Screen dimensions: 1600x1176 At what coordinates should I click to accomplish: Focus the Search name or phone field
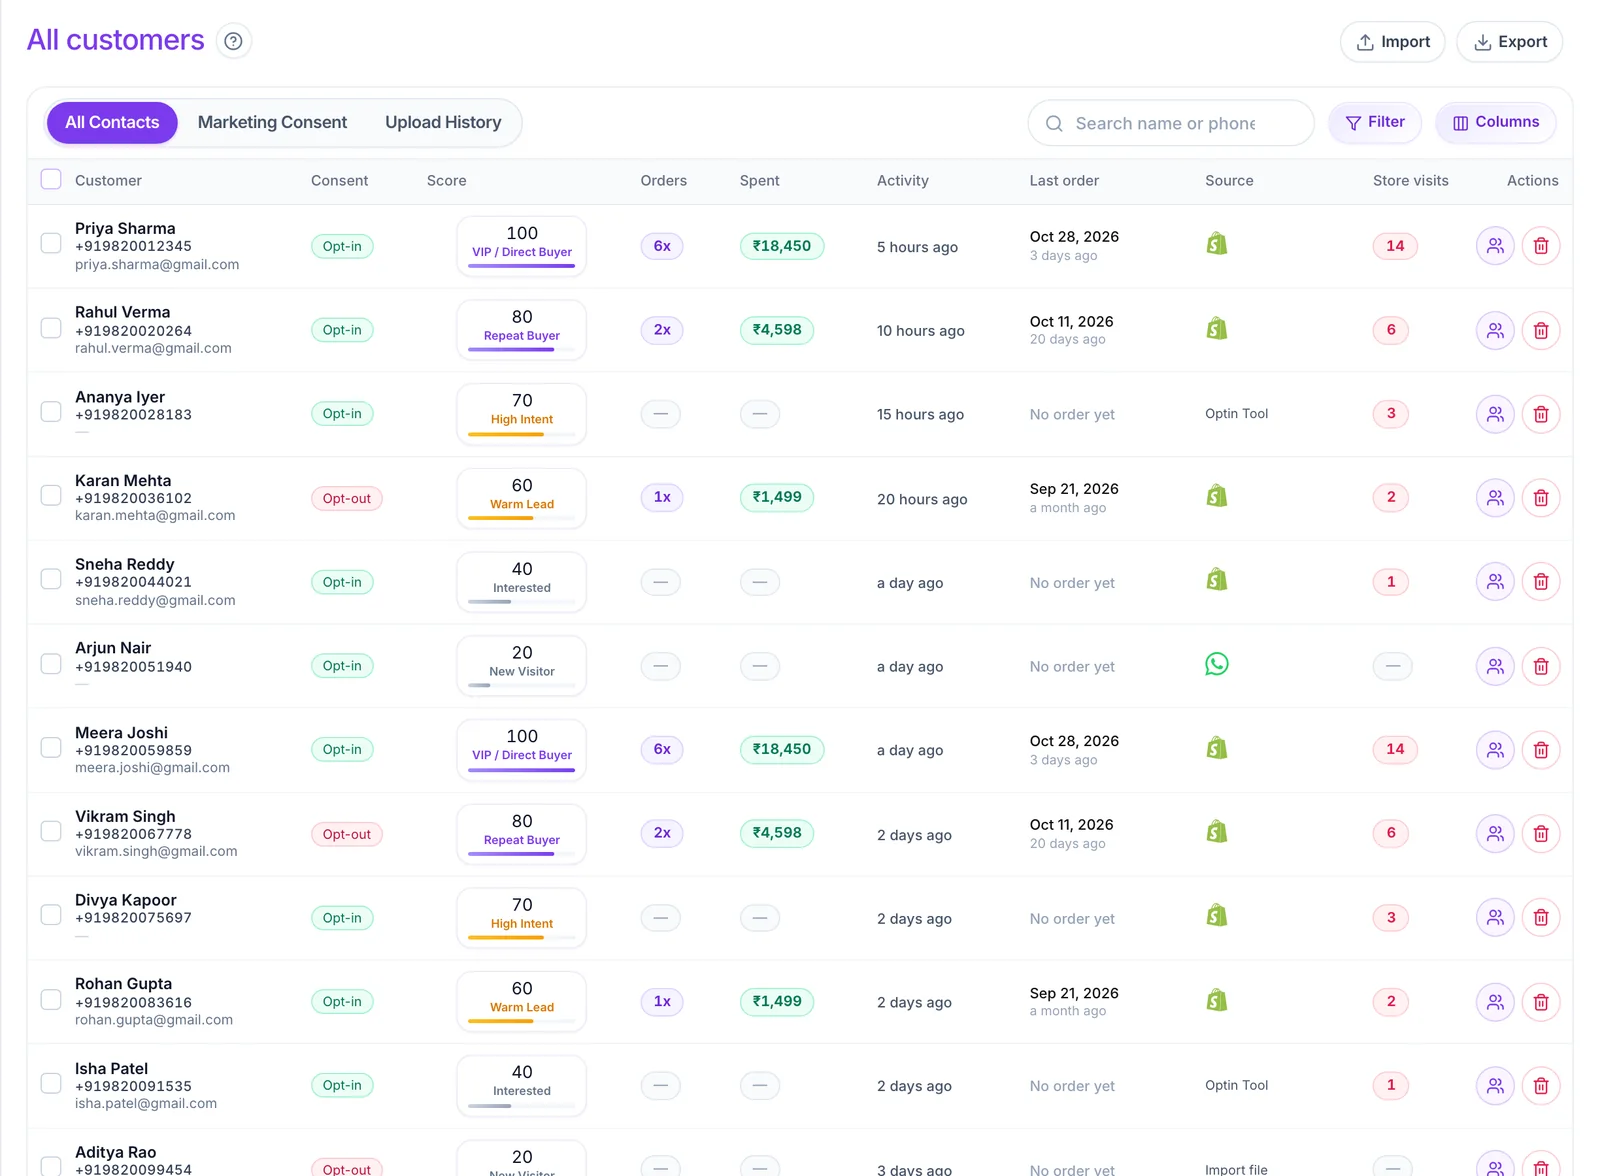click(1171, 123)
